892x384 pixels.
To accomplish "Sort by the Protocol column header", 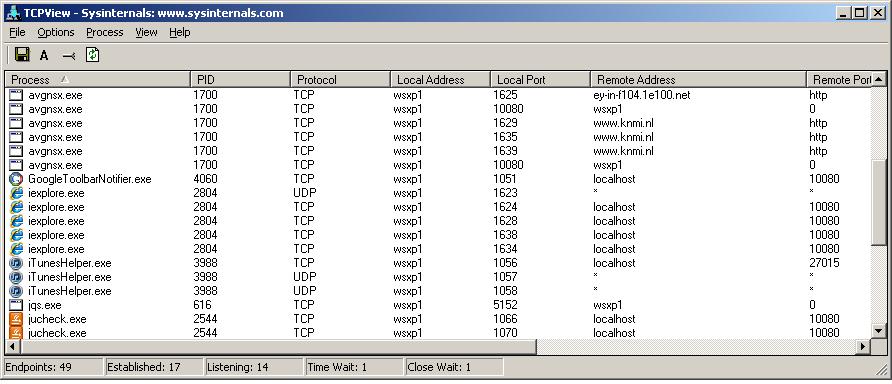I will [x=340, y=80].
